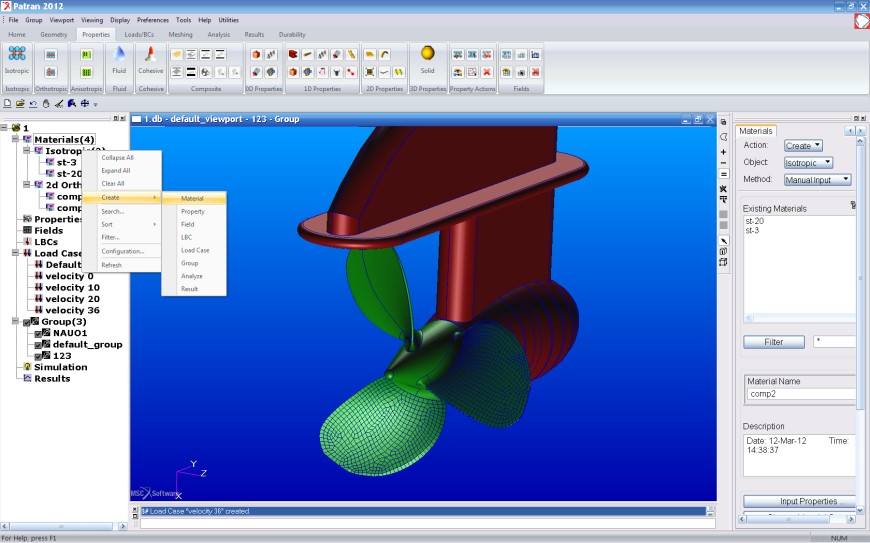Click the laminate icon in Composite group
870x543 pixels.
click(x=176, y=54)
